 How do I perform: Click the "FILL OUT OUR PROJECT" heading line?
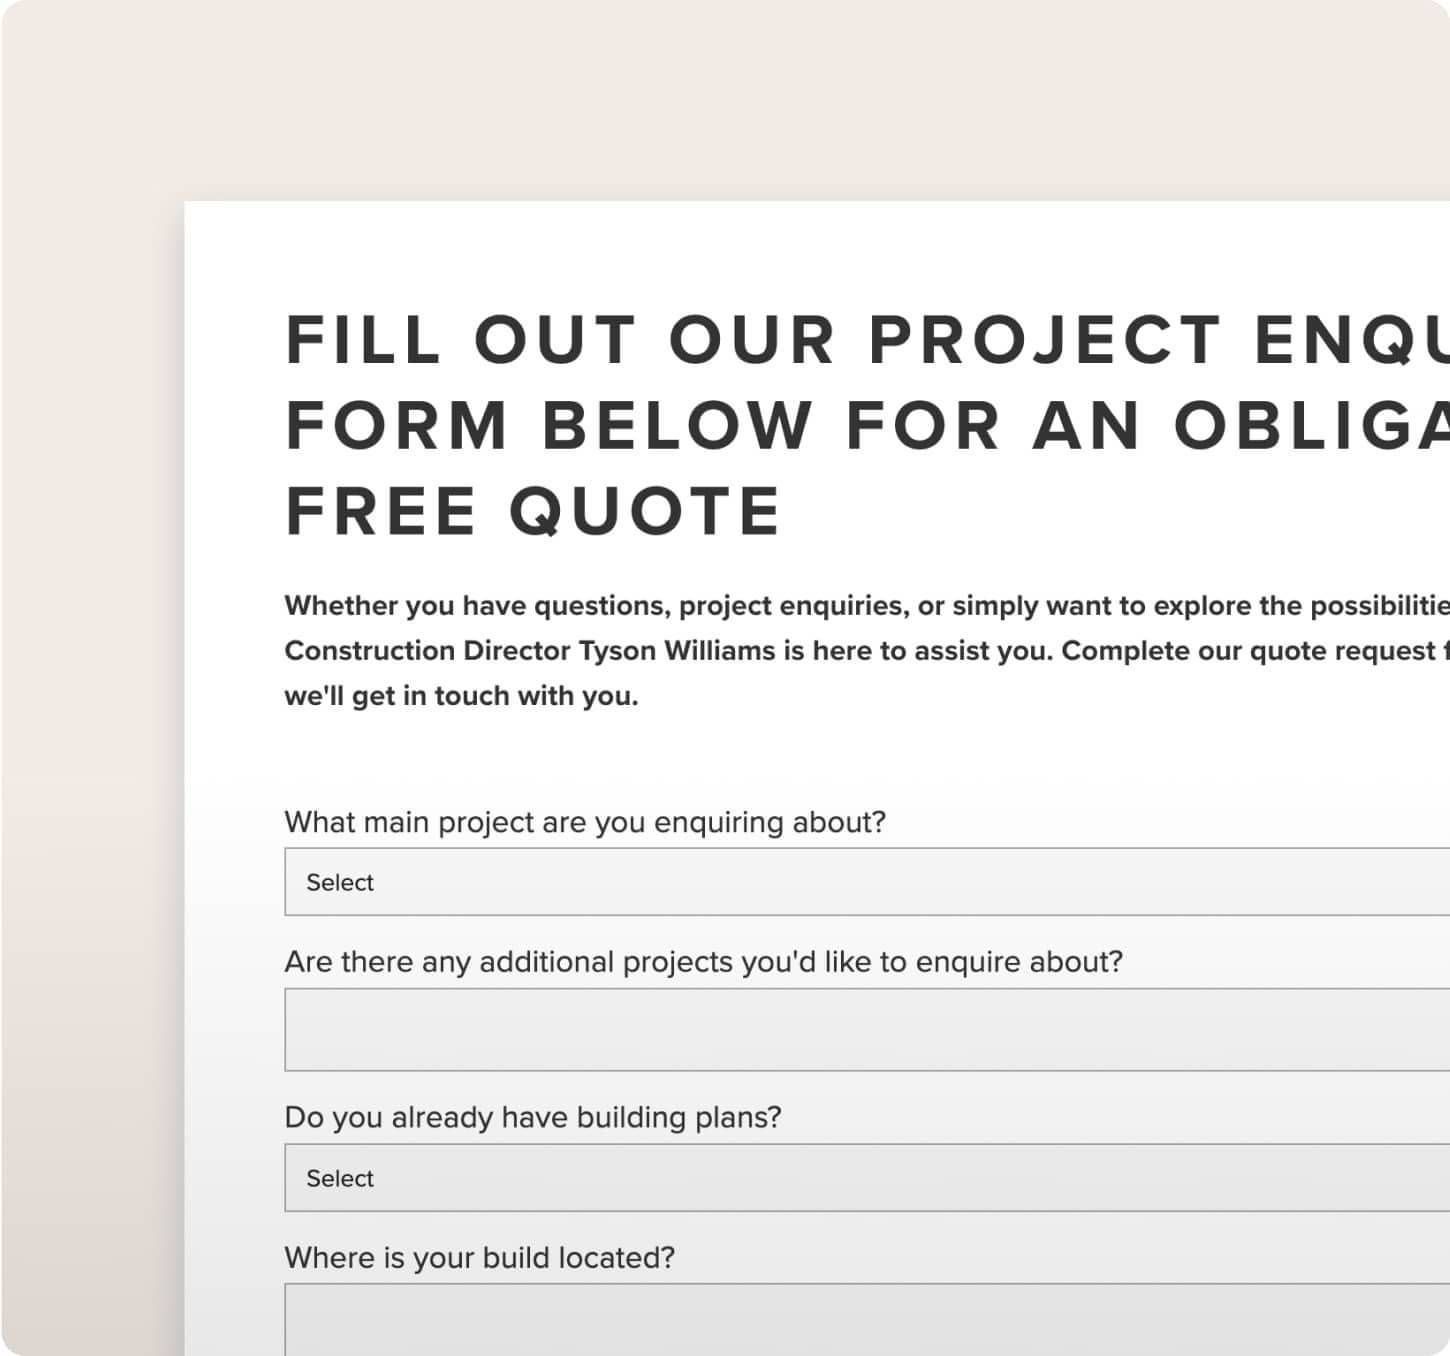click(866, 340)
